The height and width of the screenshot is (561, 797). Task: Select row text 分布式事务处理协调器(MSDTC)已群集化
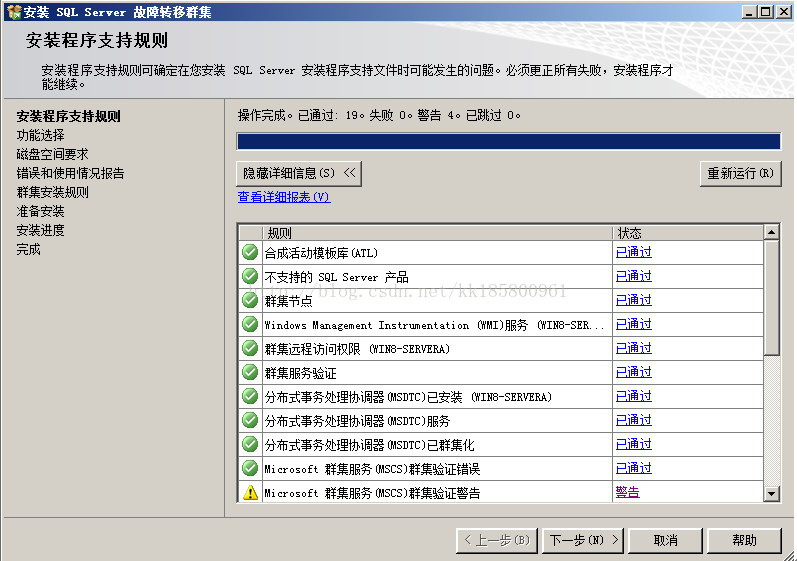(x=370, y=445)
